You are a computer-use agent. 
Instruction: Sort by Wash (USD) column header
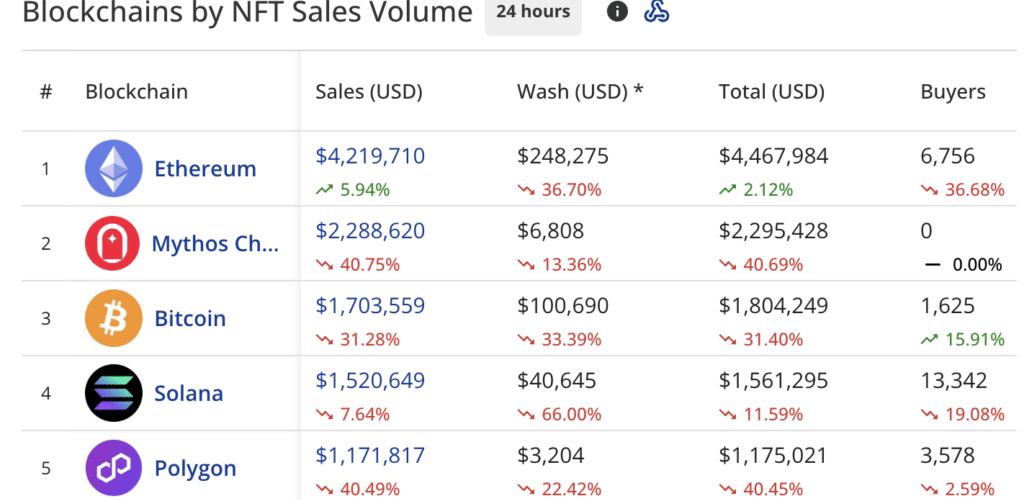click(x=580, y=92)
